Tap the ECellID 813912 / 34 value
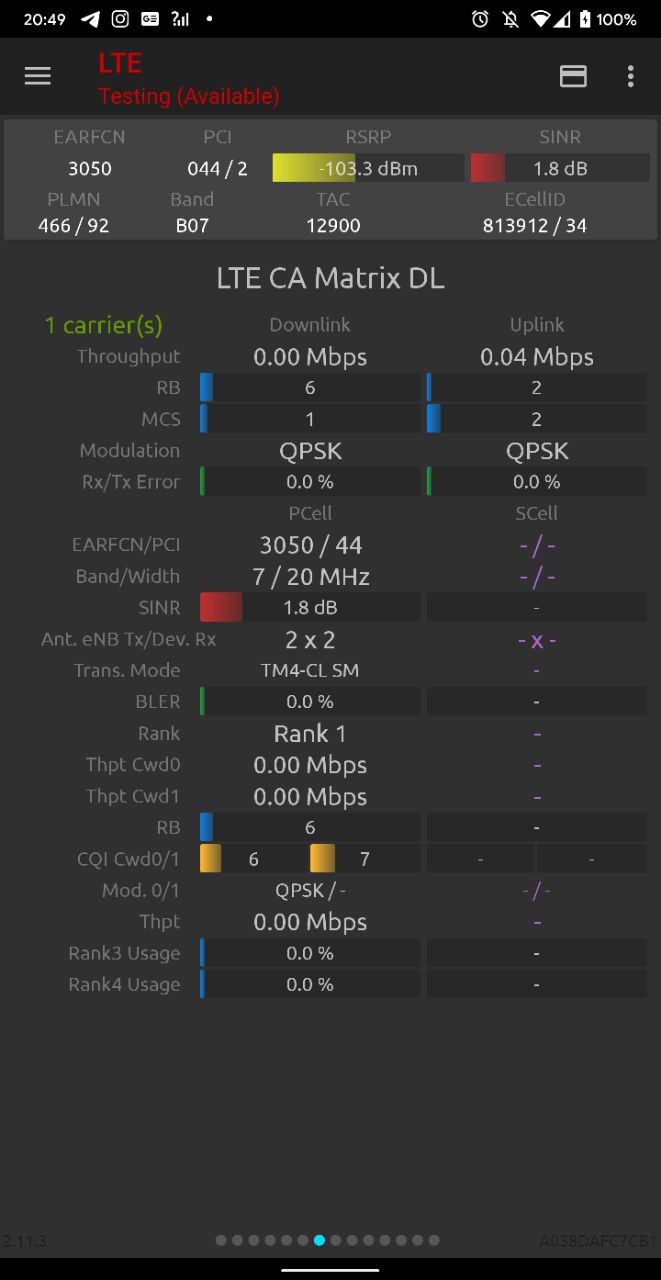 535,226
